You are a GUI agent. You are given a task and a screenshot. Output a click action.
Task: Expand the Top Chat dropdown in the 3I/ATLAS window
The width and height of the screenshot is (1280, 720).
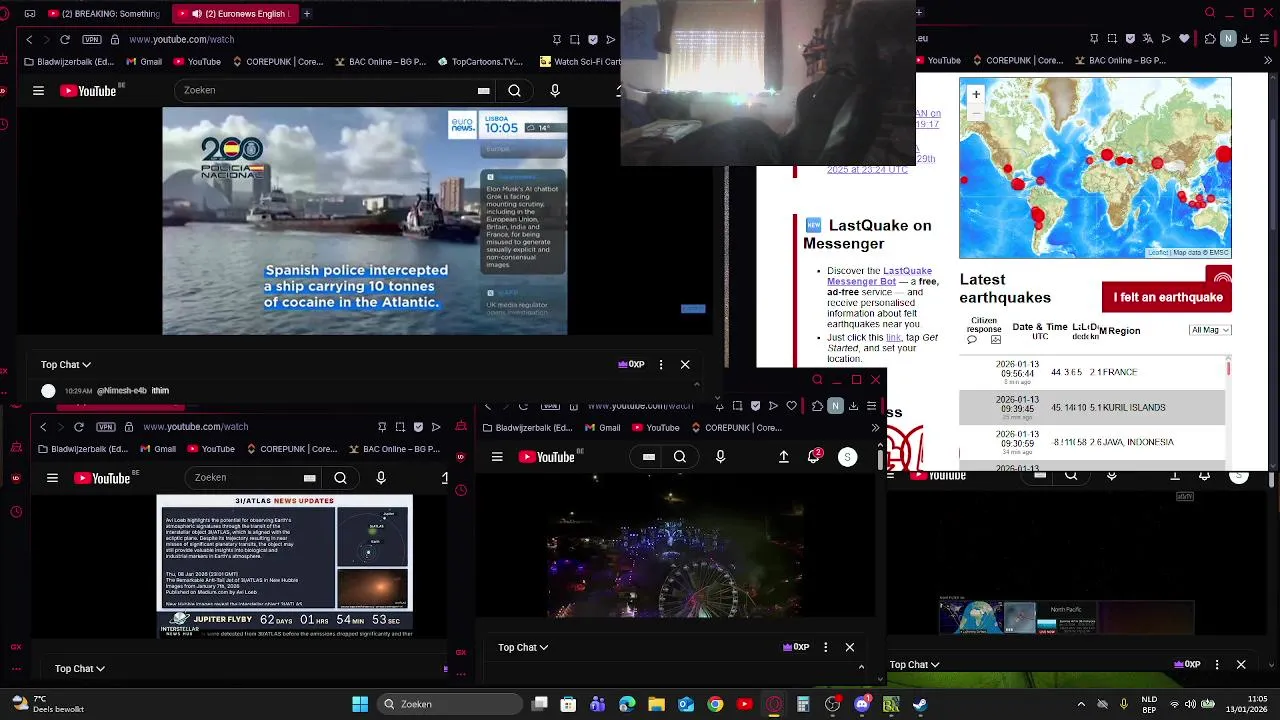coord(80,669)
